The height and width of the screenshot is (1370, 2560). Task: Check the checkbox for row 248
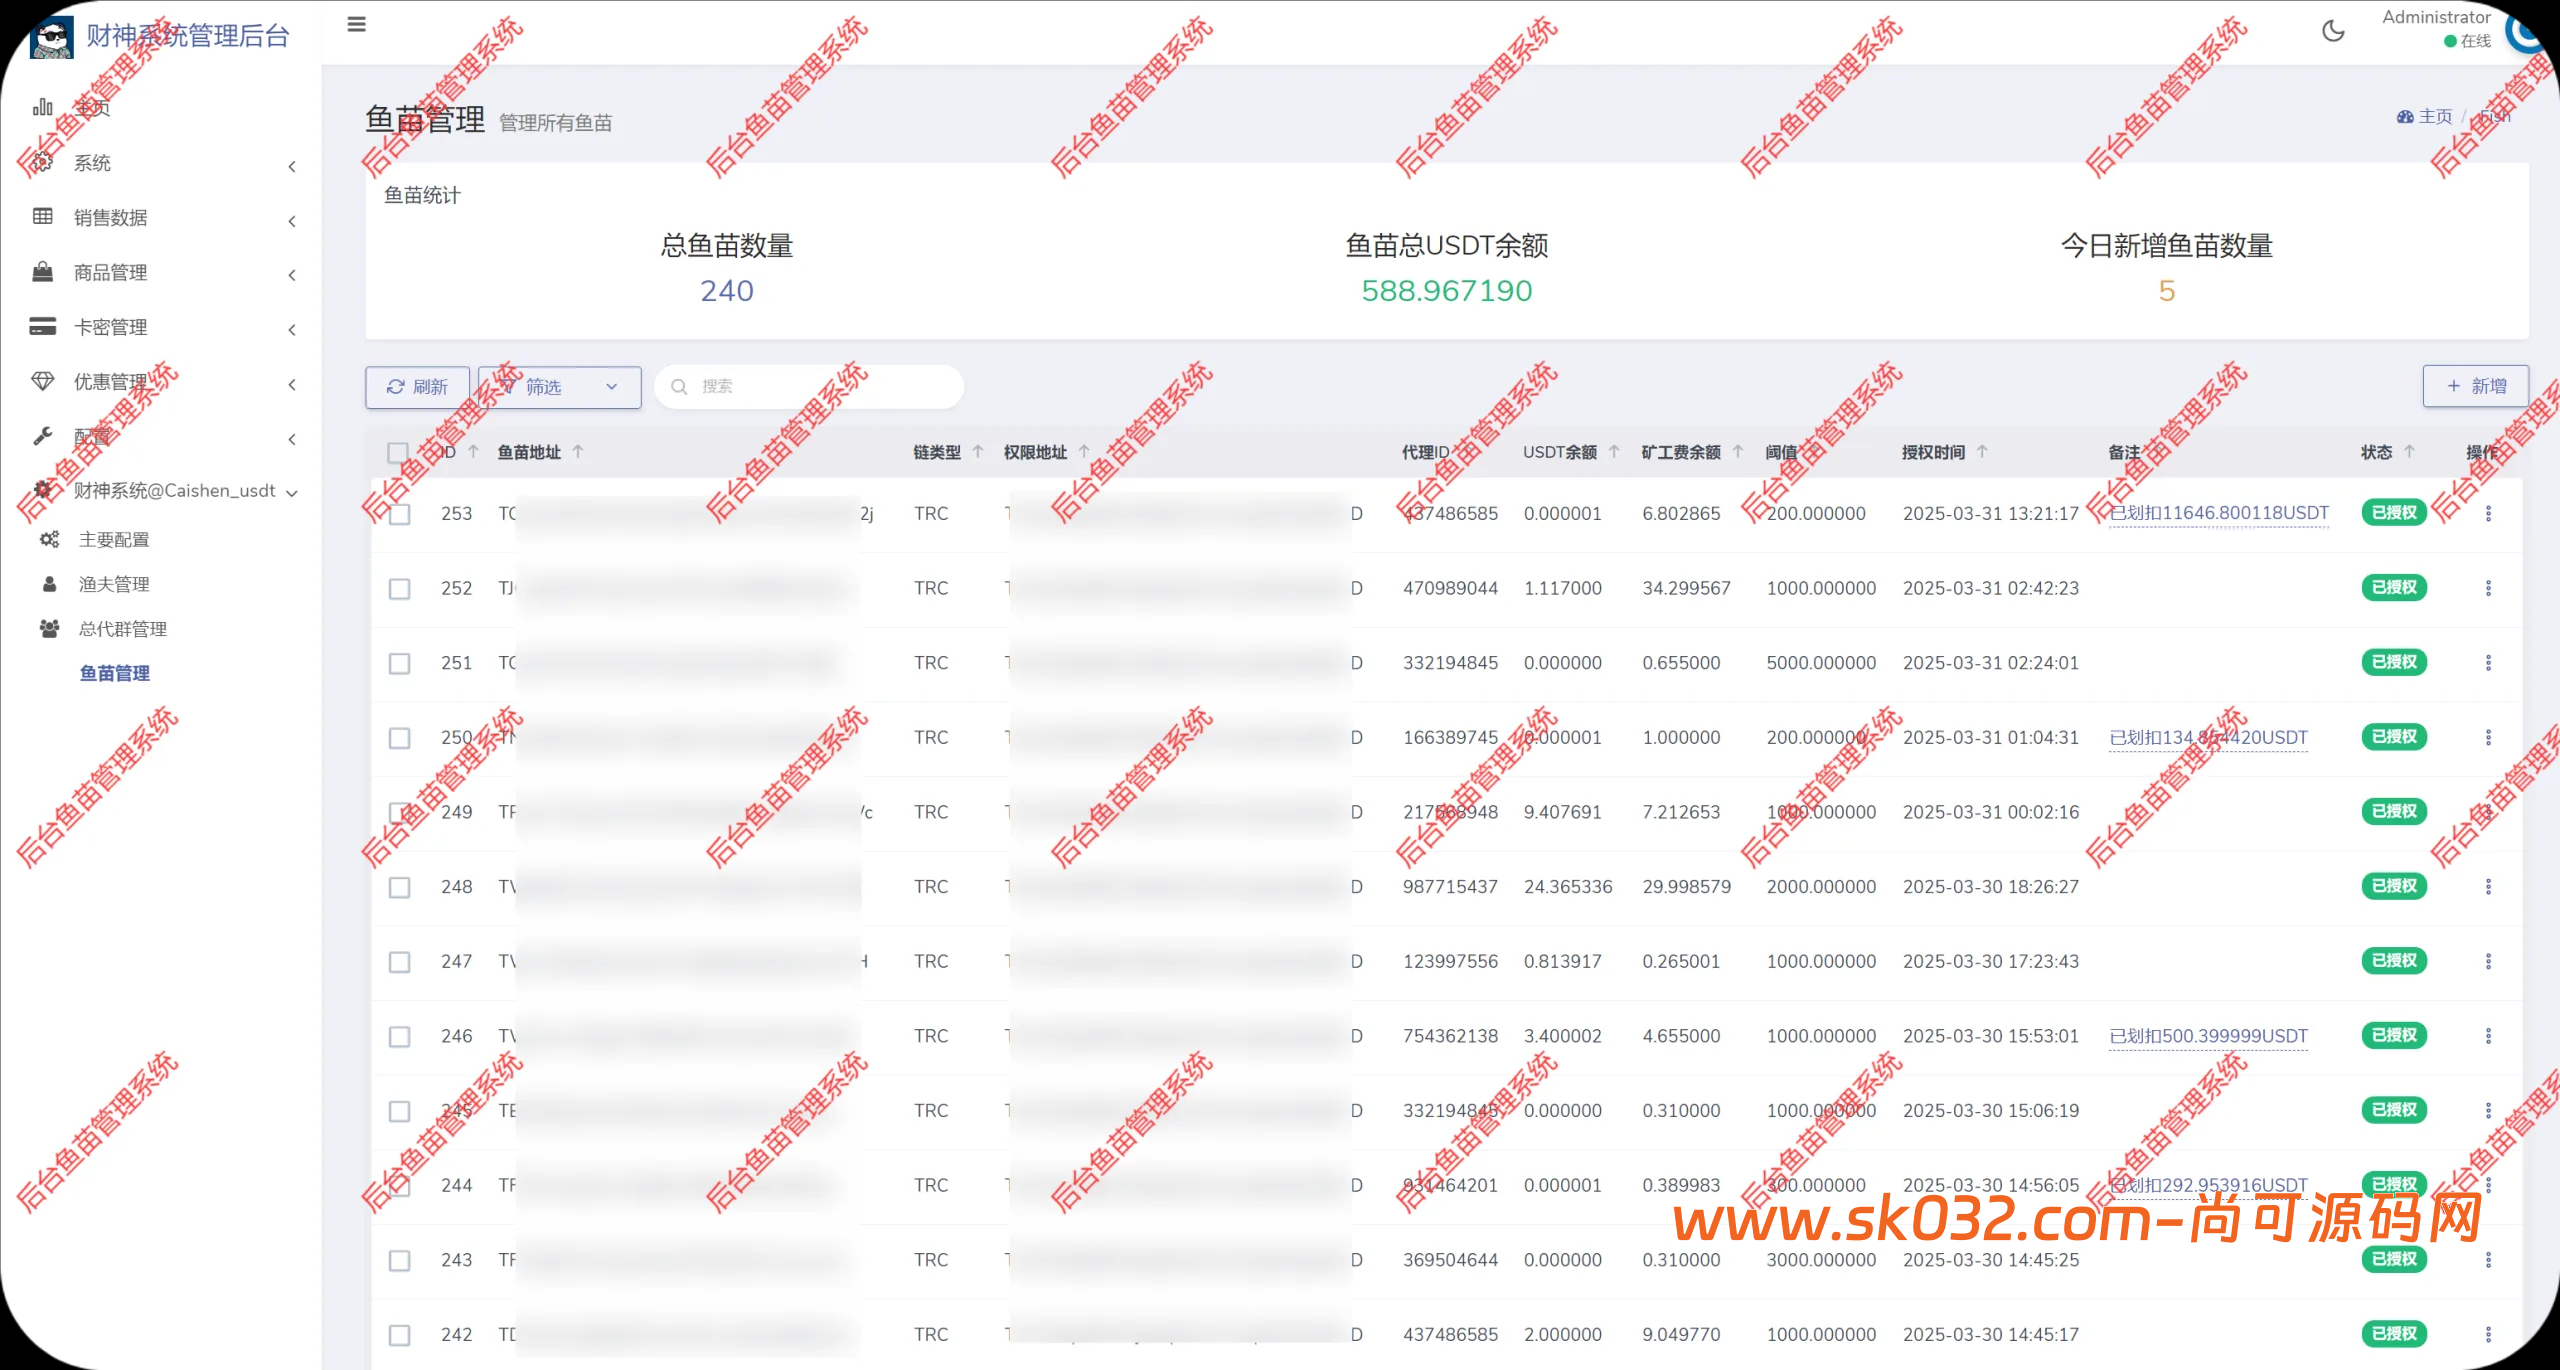(x=399, y=887)
